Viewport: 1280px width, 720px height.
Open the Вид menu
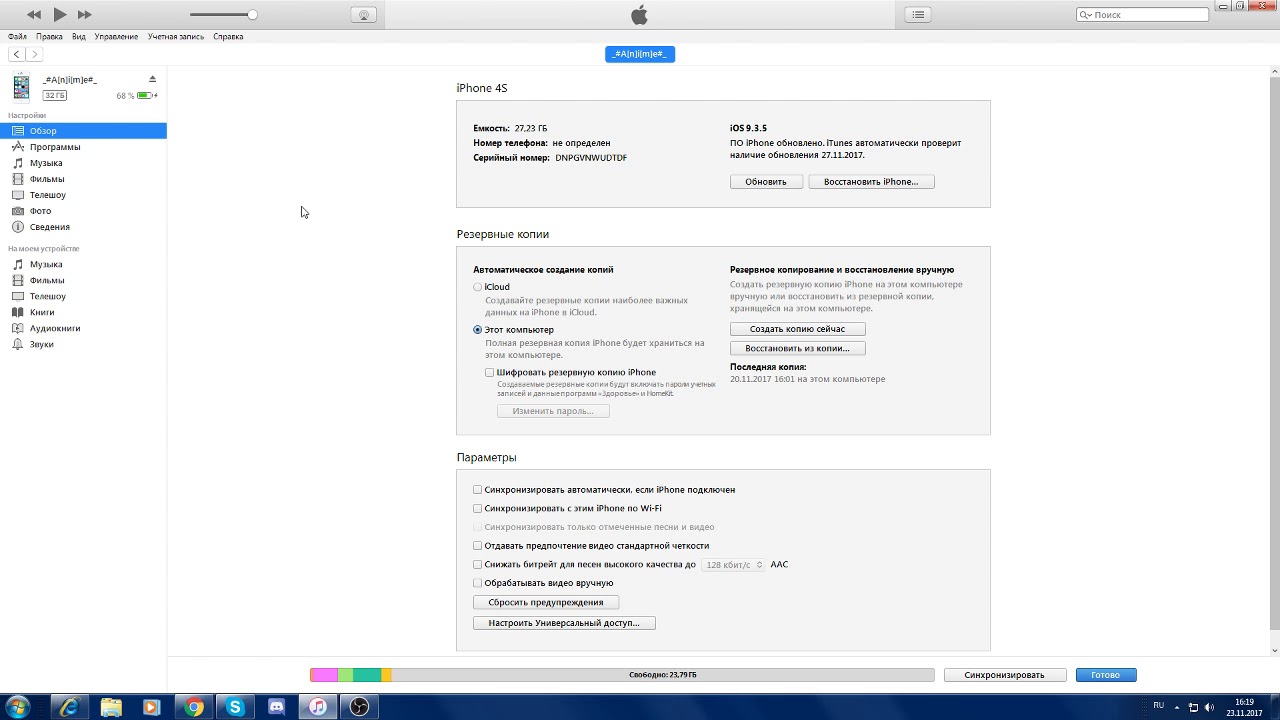tap(79, 36)
